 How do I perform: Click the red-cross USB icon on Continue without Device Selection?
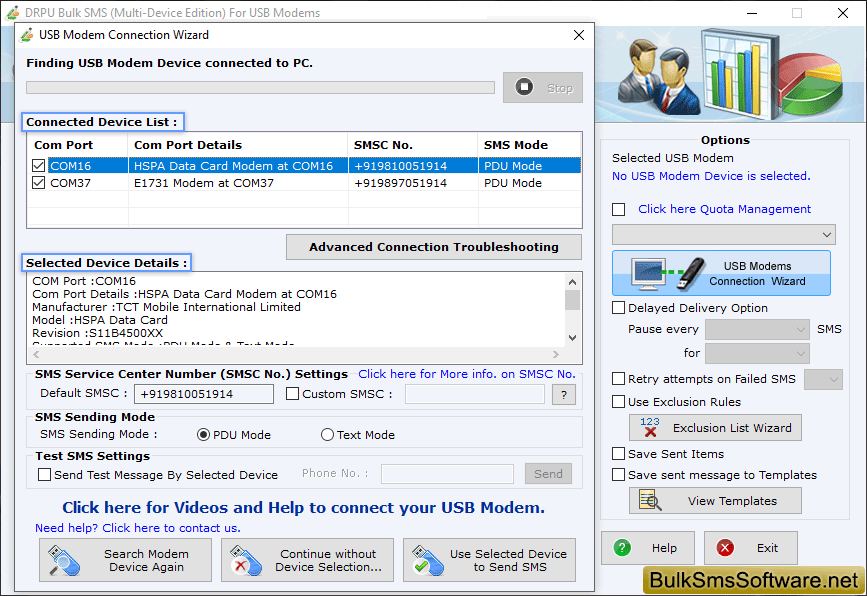coord(246,561)
